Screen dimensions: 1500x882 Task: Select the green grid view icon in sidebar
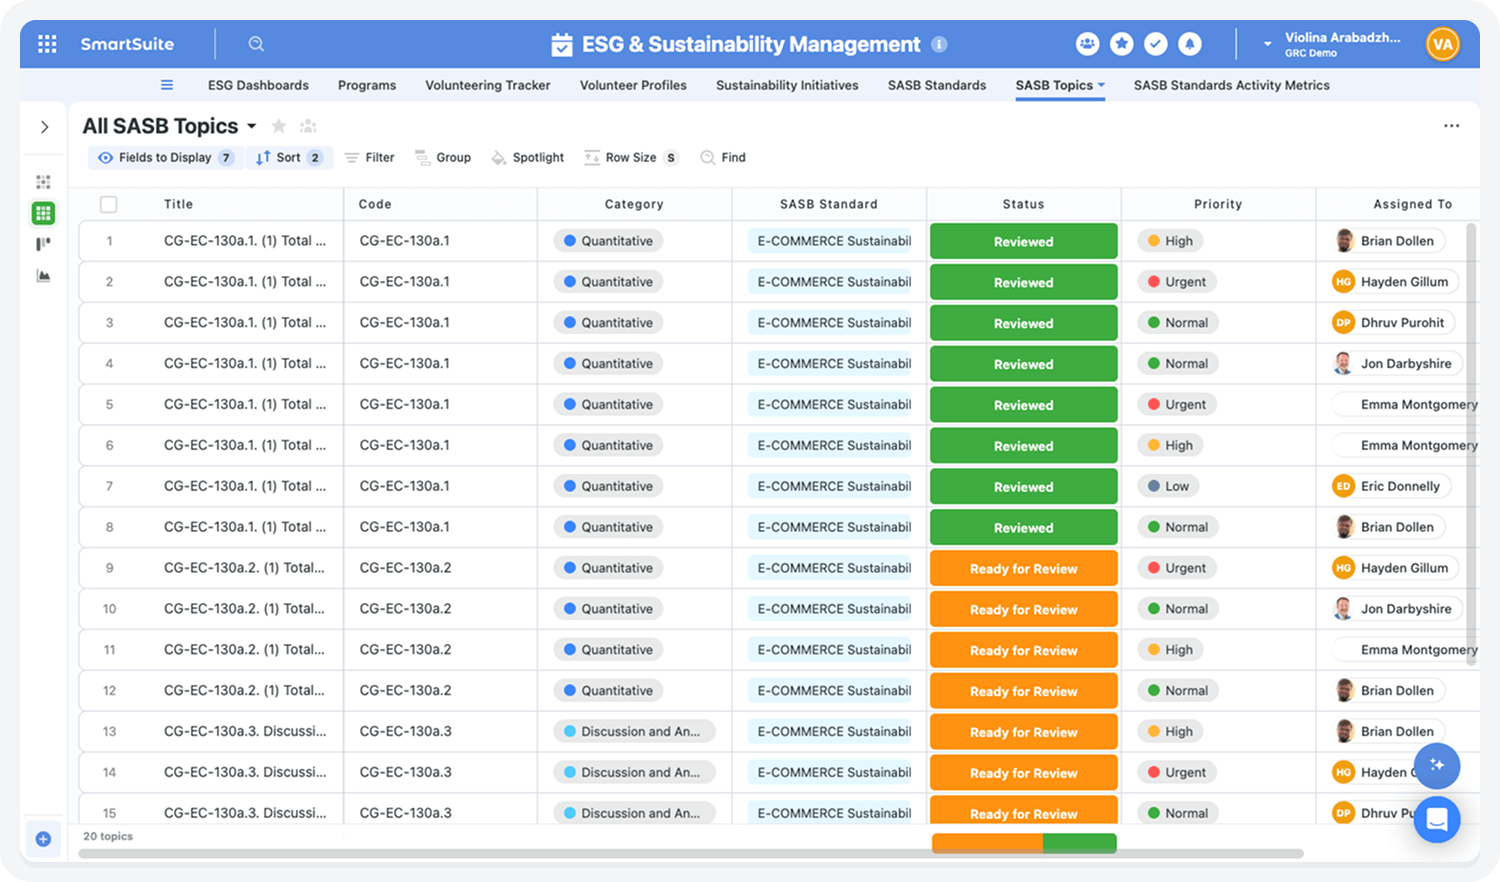[43, 213]
